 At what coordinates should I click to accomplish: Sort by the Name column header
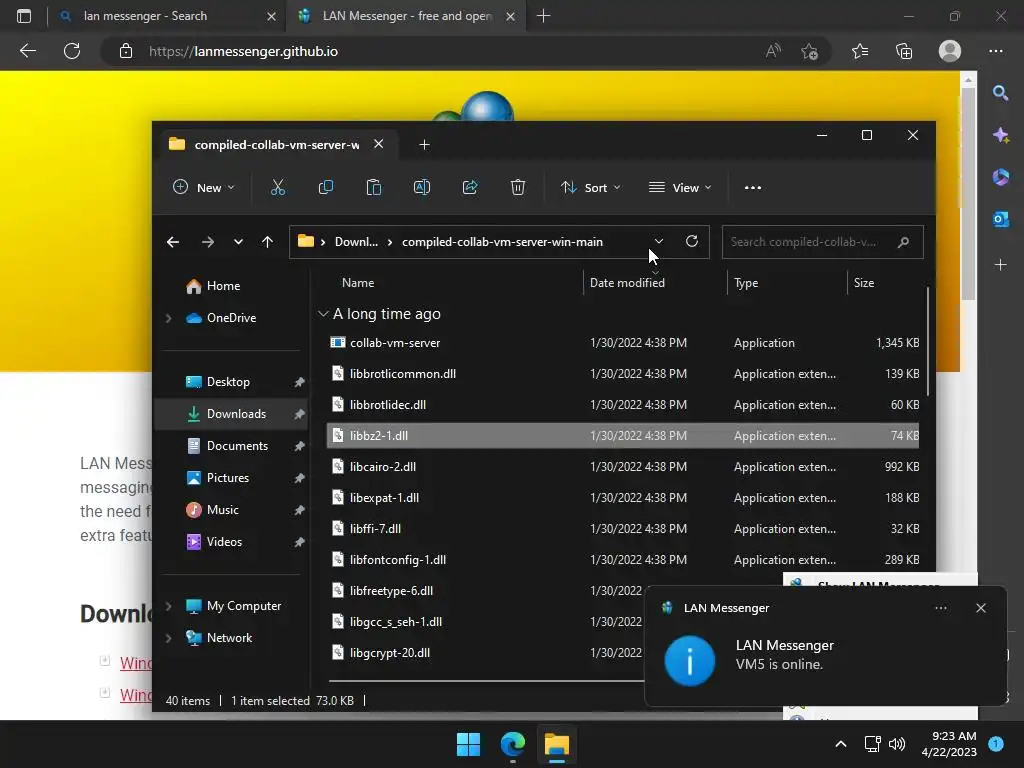point(358,283)
